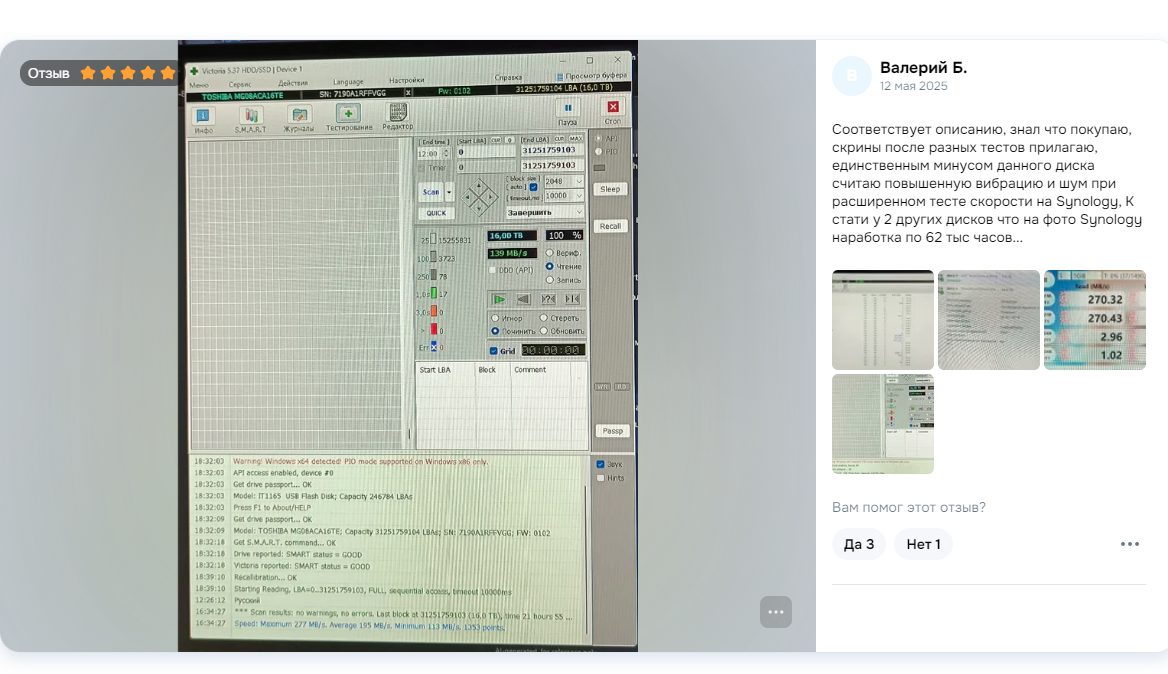This screenshot has height=674, width=1168.
Task: Click the butterfly seek icon
Action: 573,299
